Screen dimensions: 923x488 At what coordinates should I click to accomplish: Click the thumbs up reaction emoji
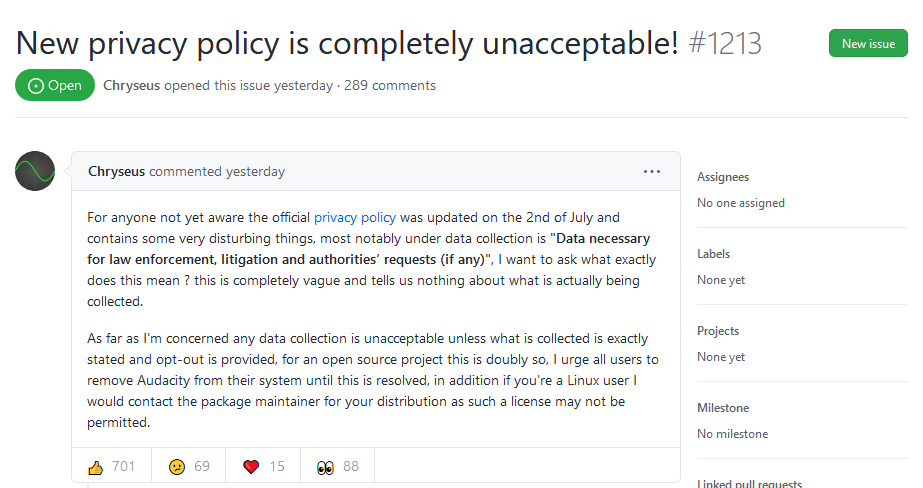coord(95,467)
